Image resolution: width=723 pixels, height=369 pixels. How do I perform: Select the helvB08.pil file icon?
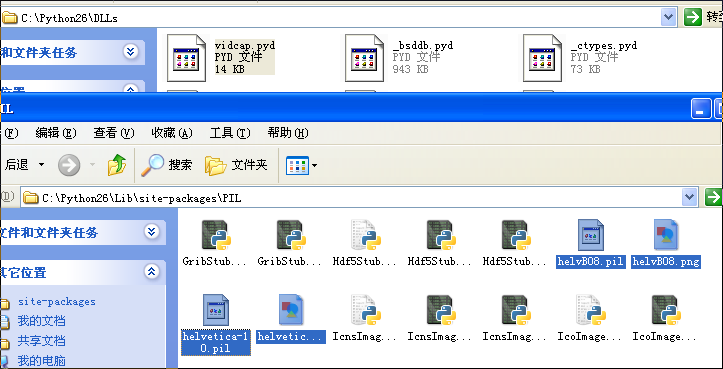591,235
